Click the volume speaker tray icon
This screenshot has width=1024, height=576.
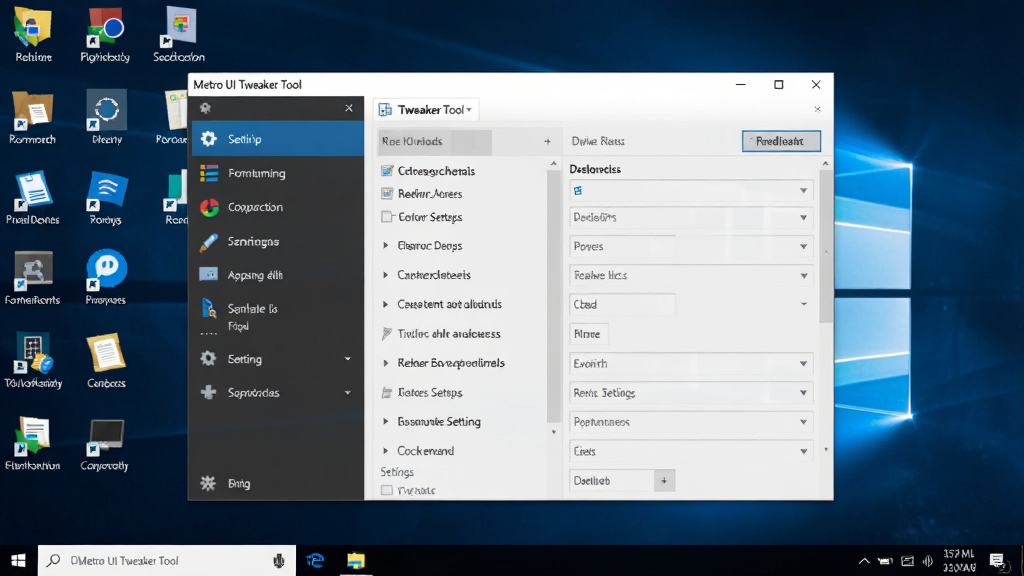click(x=928, y=560)
